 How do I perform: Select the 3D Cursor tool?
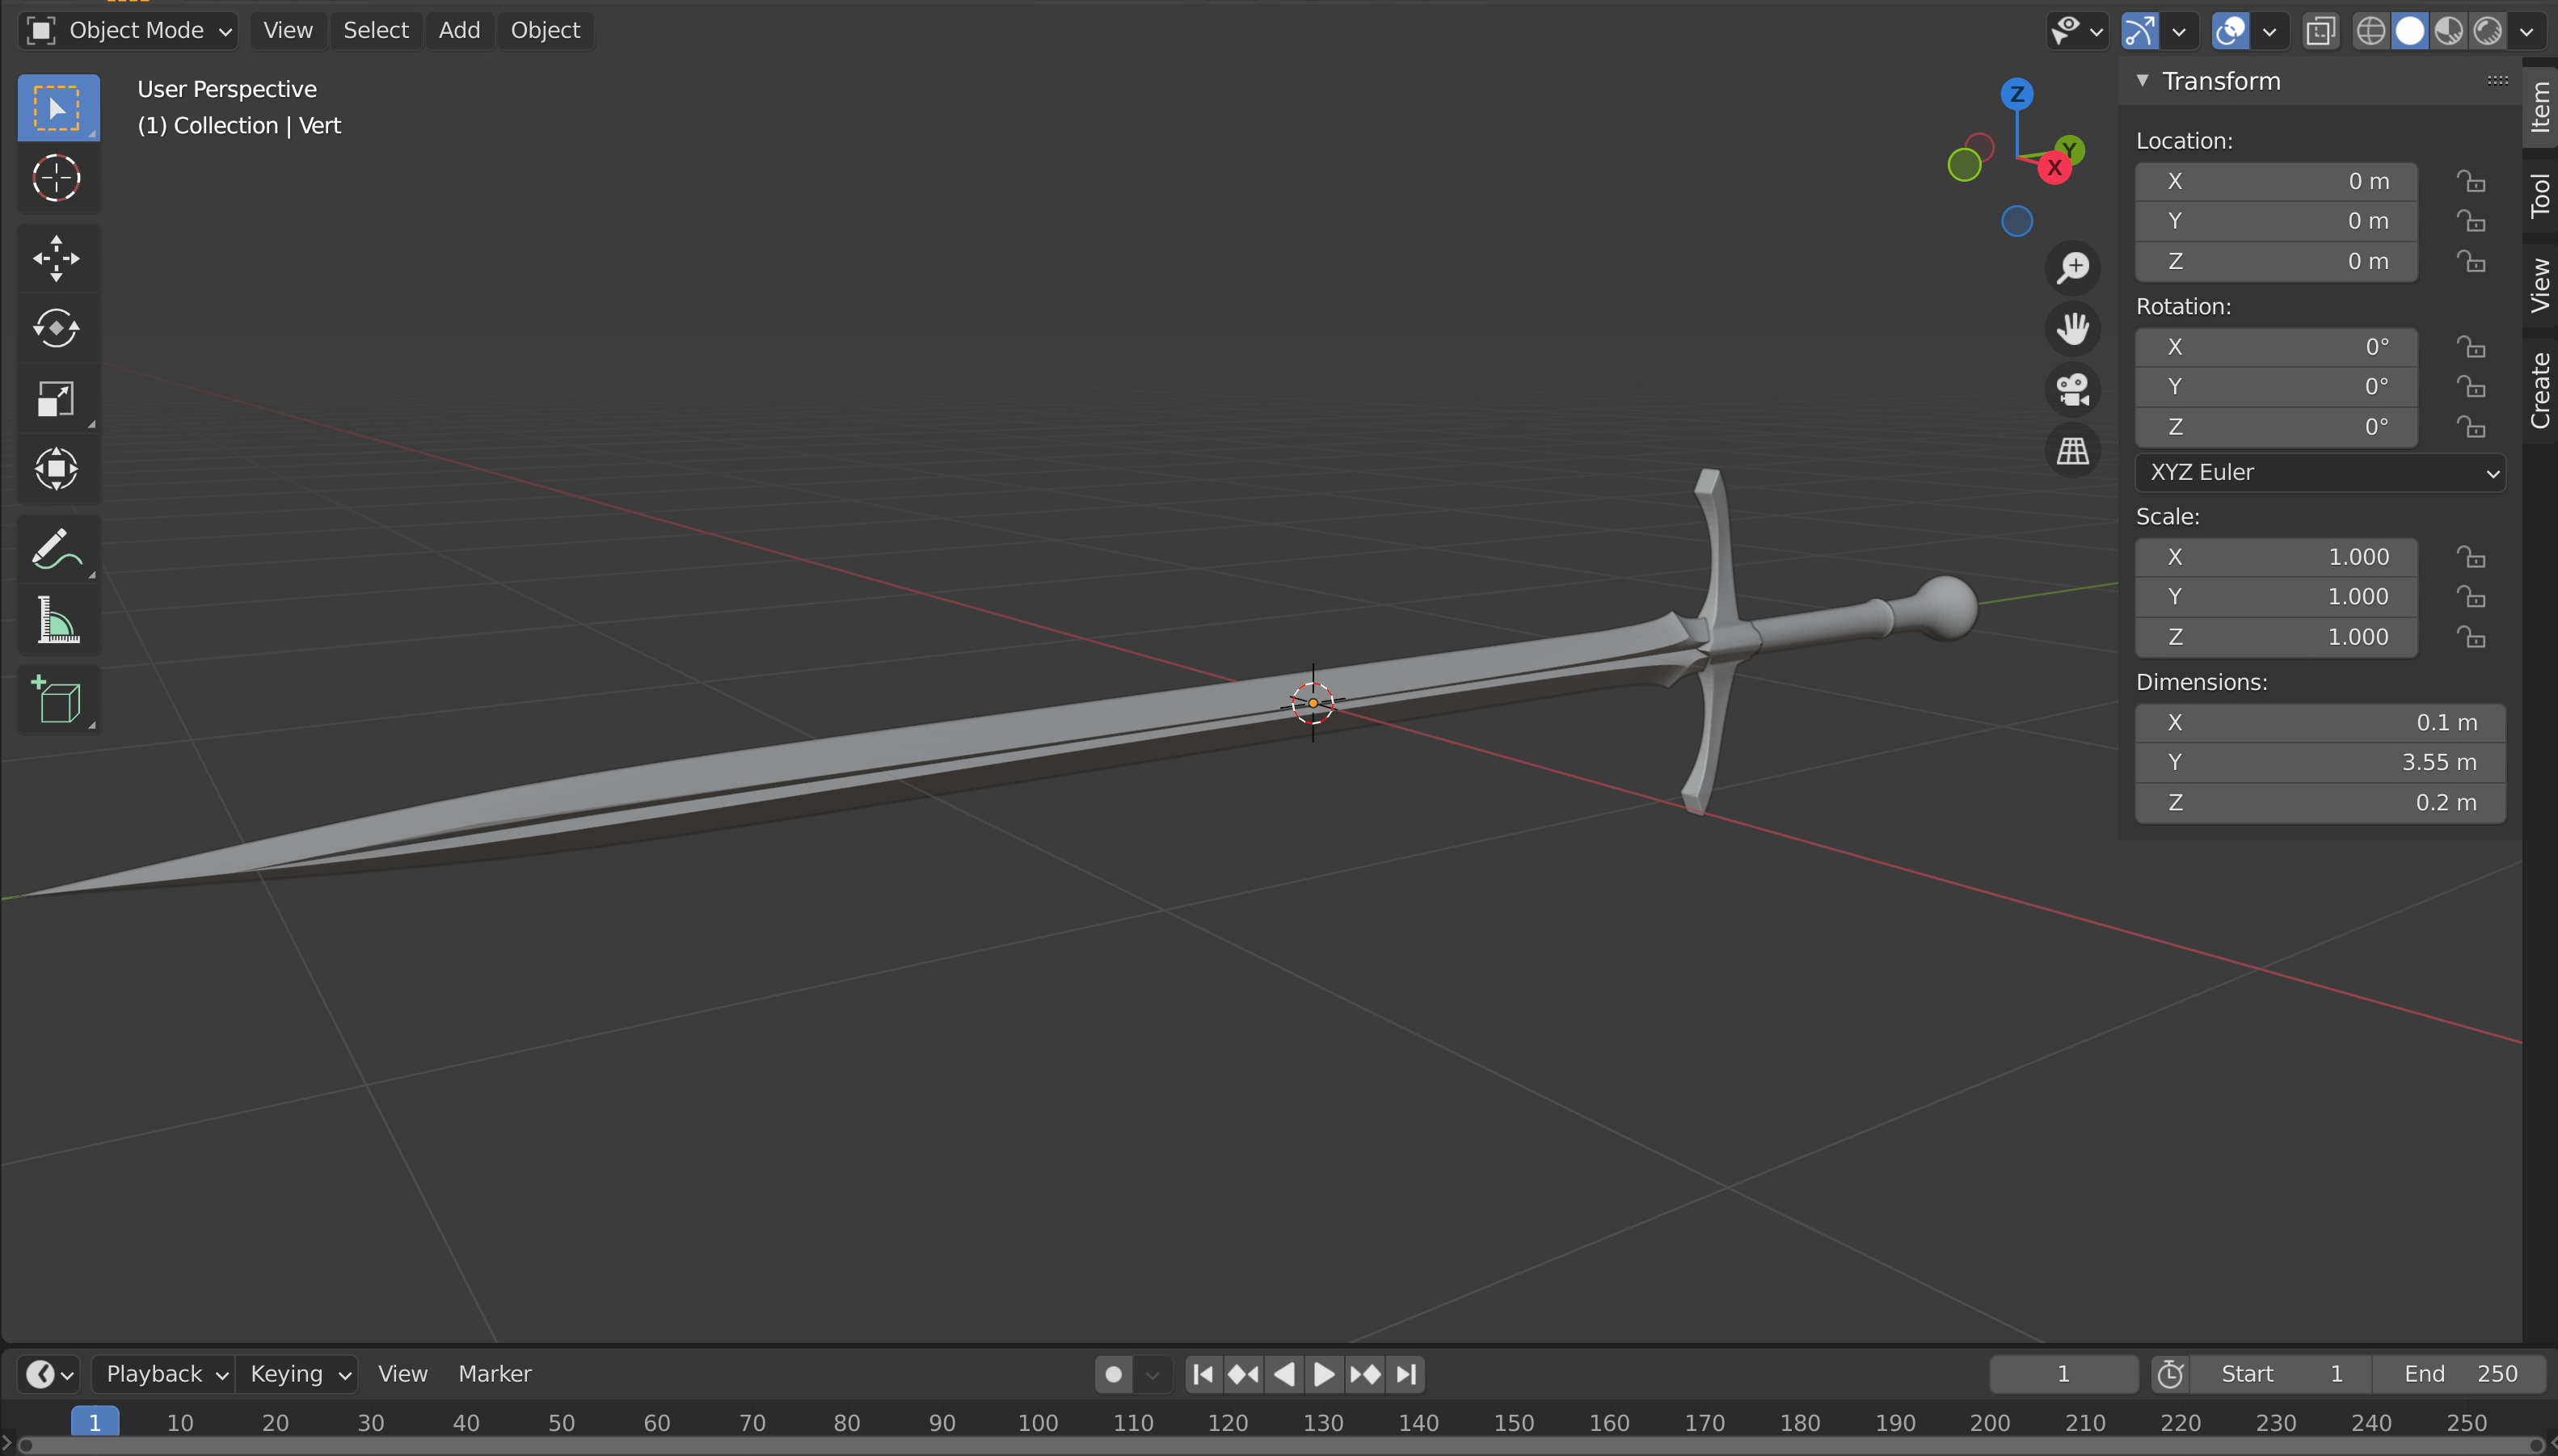(x=57, y=179)
